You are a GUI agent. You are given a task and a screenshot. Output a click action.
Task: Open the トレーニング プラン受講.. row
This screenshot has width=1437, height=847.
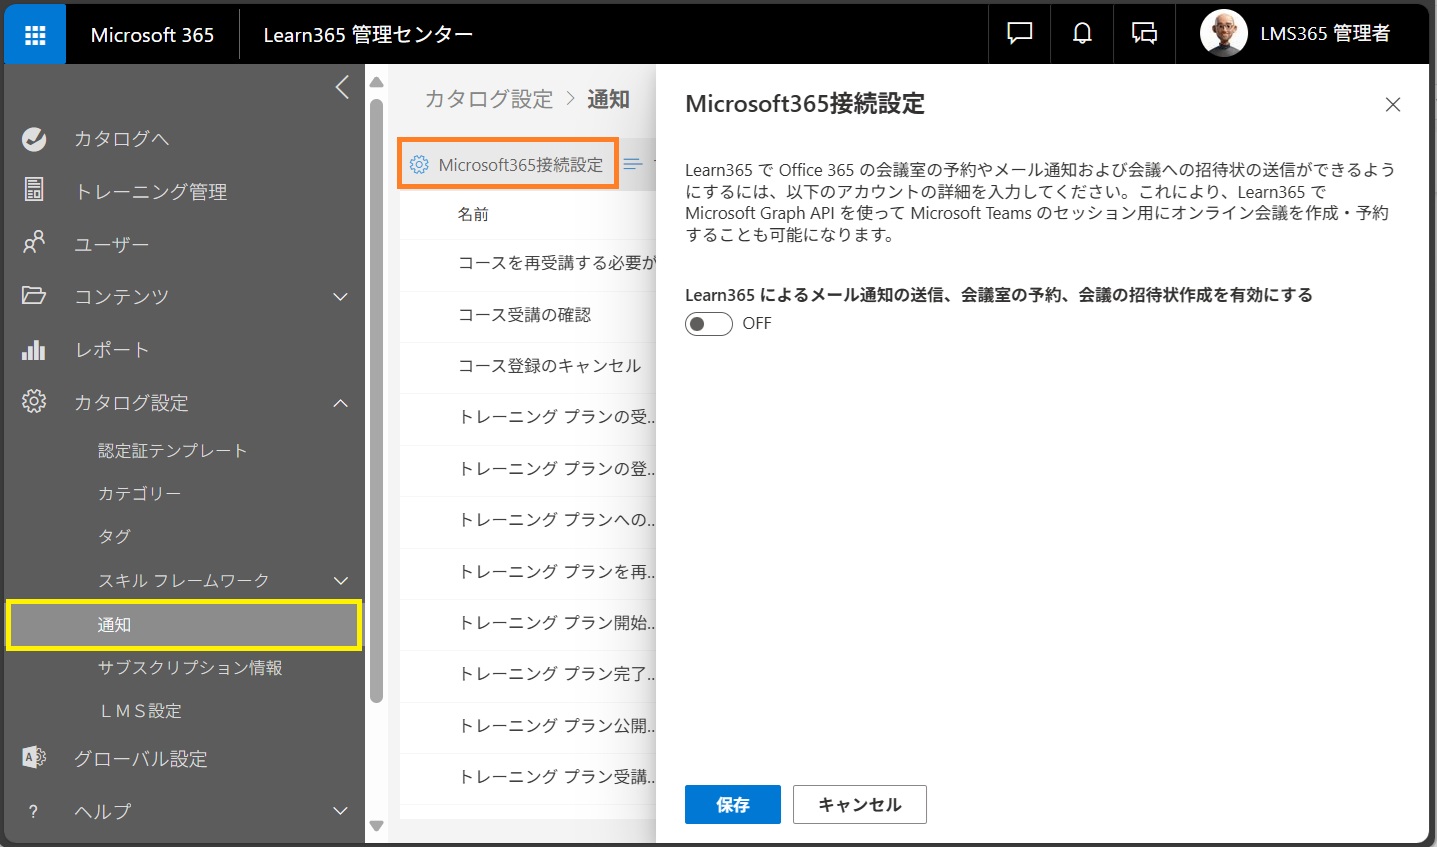point(528,777)
